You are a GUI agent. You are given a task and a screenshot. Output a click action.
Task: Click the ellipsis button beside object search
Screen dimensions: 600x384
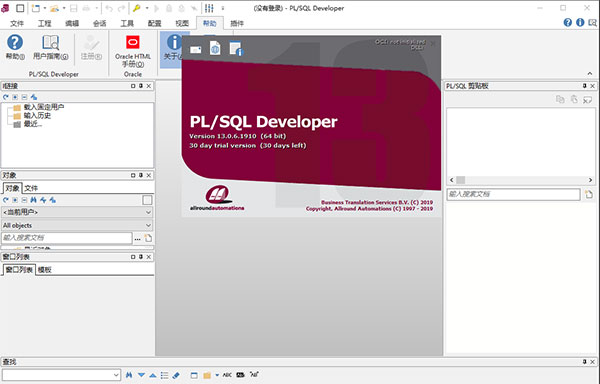click(137, 238)
